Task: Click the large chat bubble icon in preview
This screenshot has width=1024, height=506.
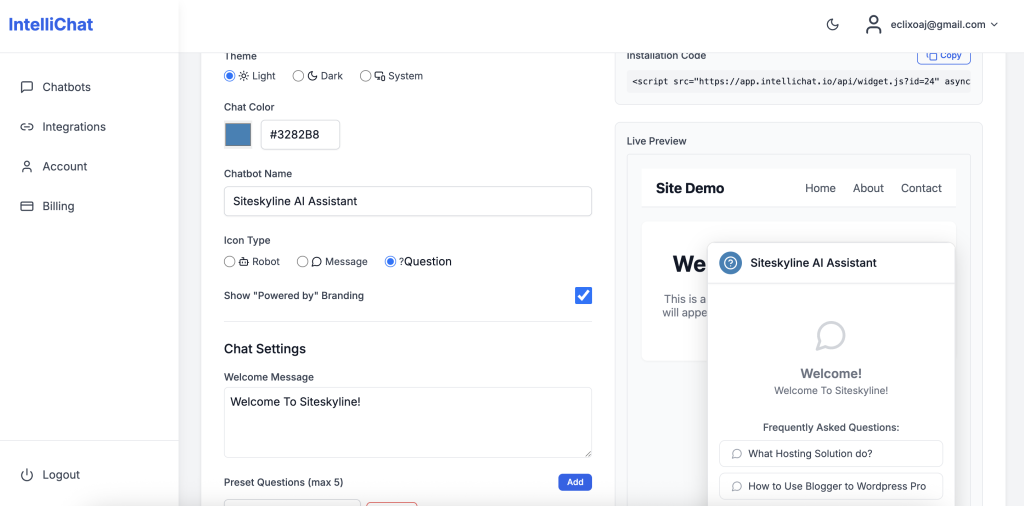Action: pyautogui.click(x=831, y=336)
